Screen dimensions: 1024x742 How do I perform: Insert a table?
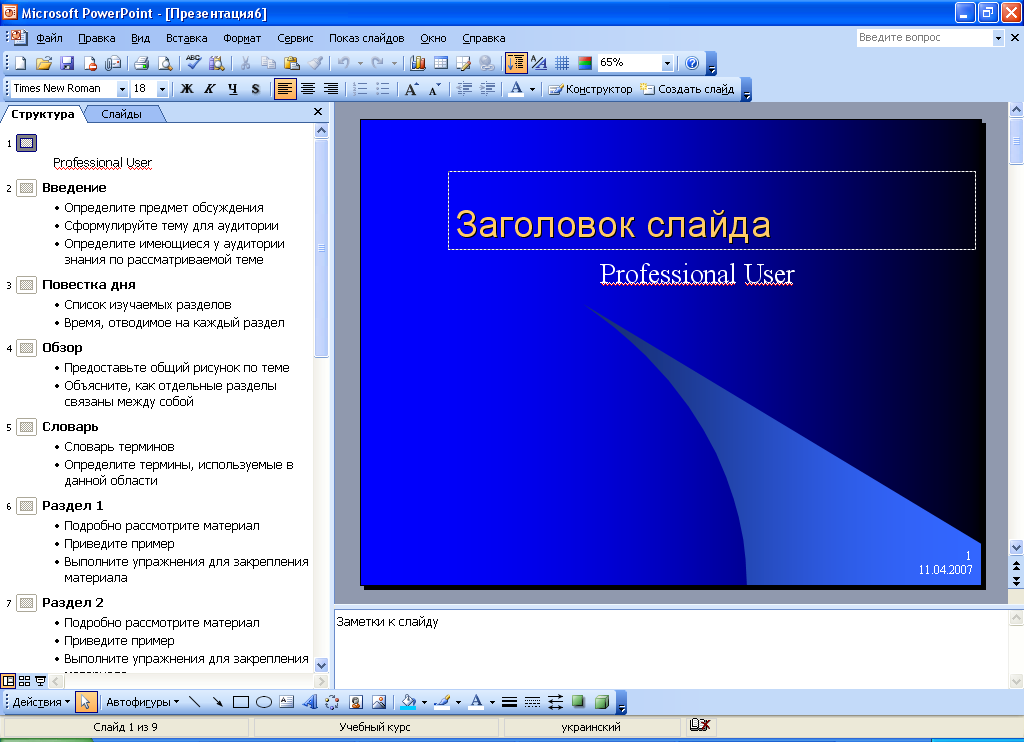(441, 63)
